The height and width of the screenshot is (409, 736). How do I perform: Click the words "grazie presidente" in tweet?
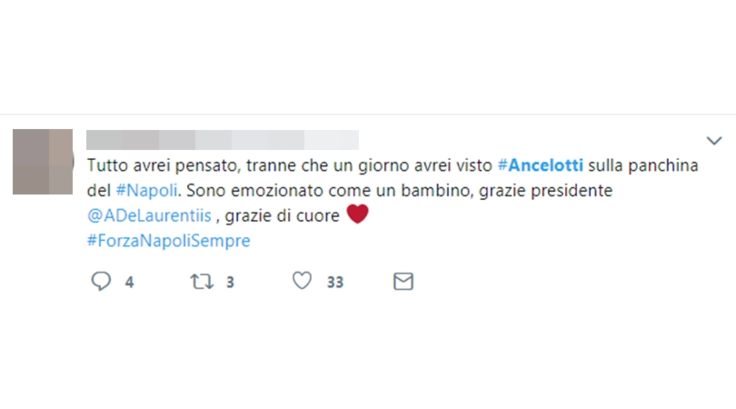click(x=546, y=191)
